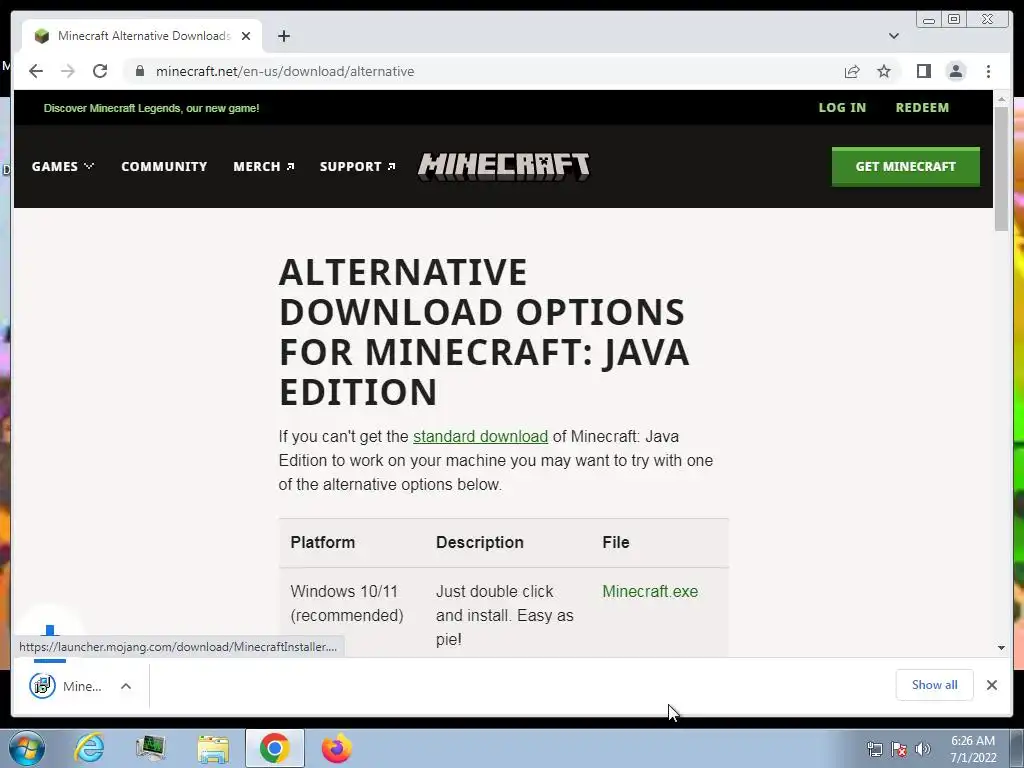Click the Platform column header
Viewport: 1024px width, 768px height.
[x=323, y=543]
